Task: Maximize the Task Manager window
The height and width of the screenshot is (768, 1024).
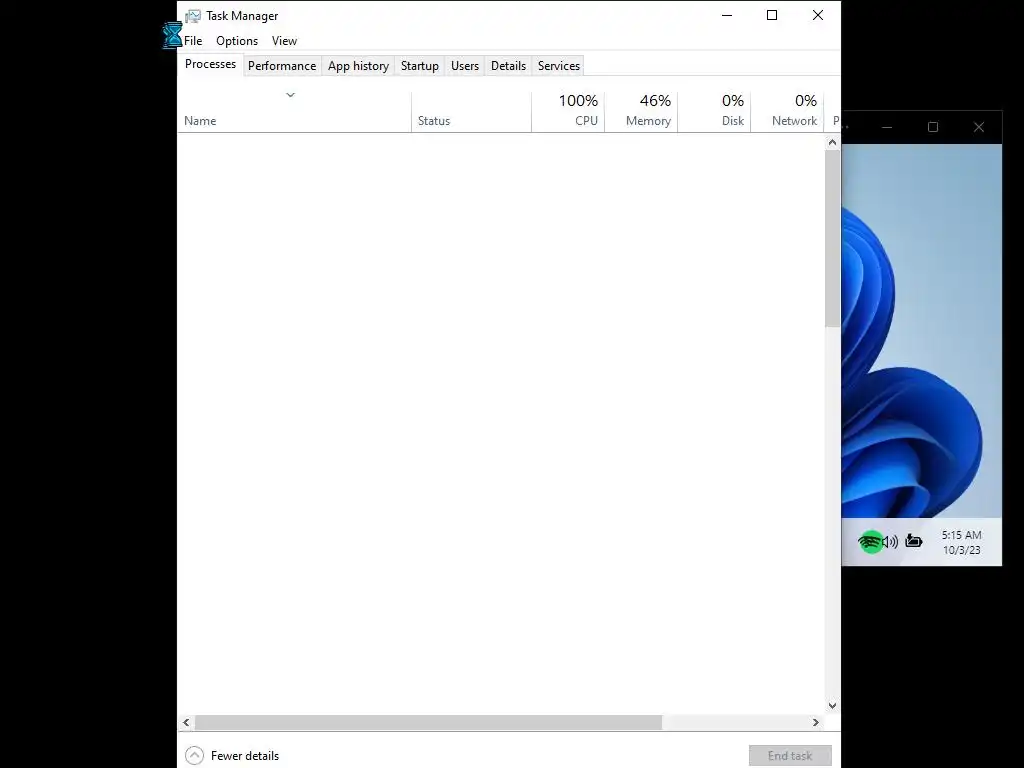Action: pyautogui.click(x=772, y=15)
